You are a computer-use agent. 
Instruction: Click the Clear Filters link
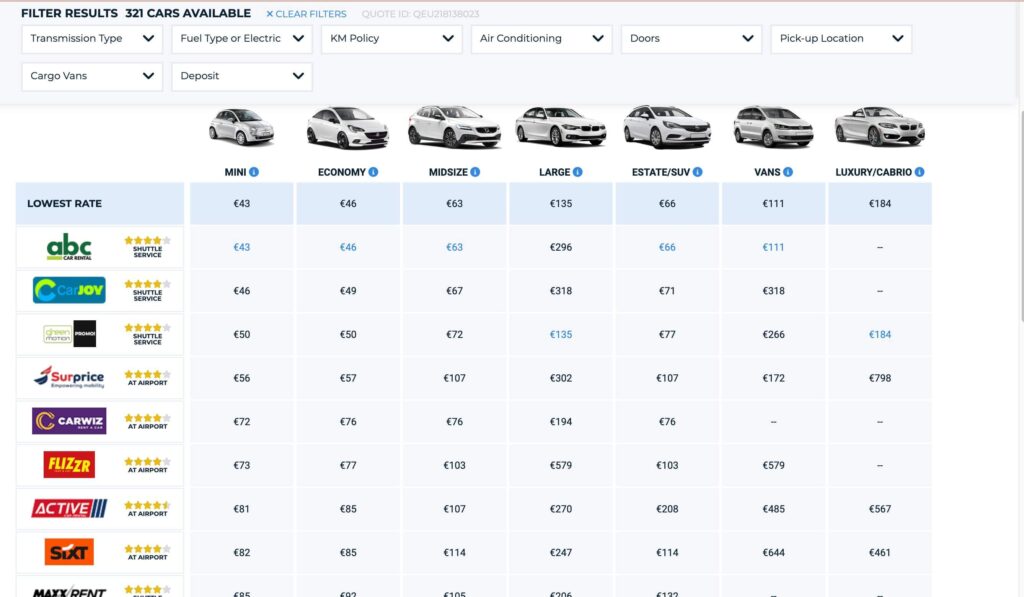pos(306,14)
